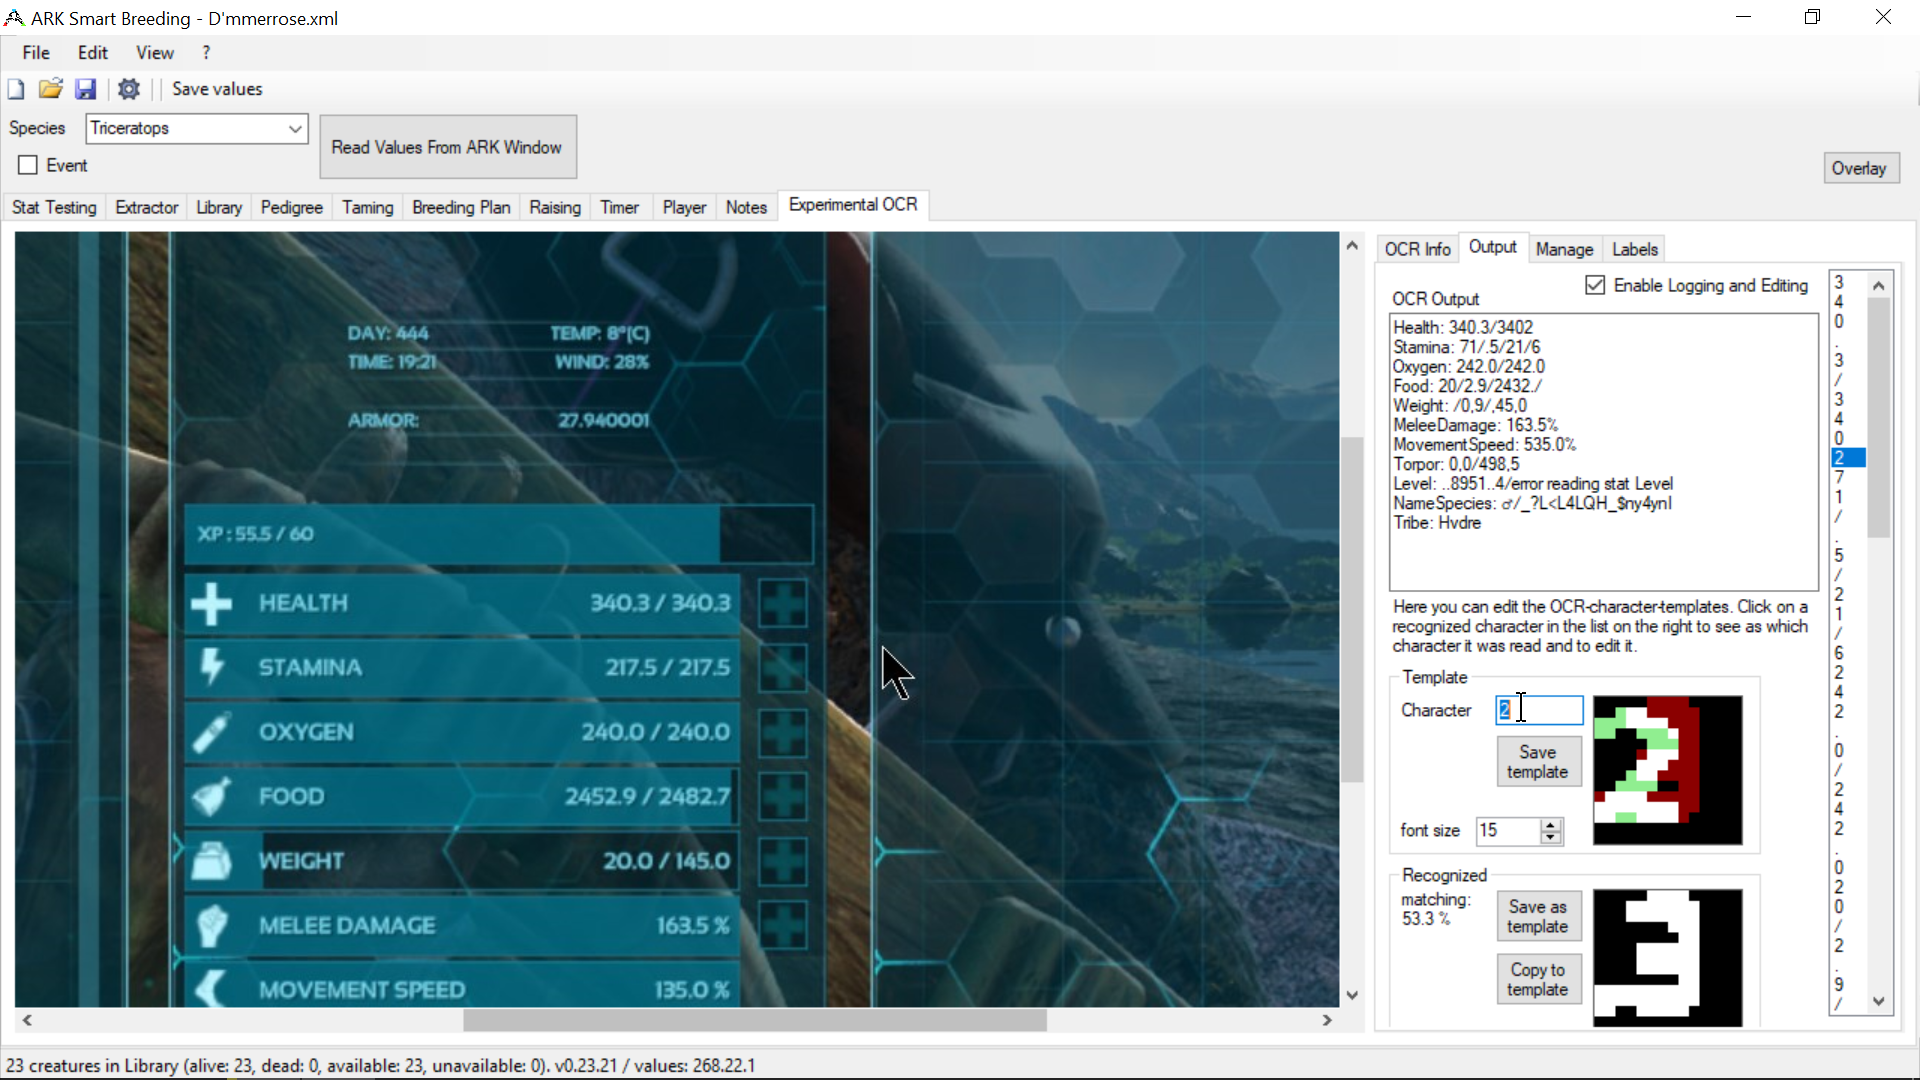This screenshot has height=1080, width=1920.
Task: Open the Overlay
Action: coord(1860,168)
